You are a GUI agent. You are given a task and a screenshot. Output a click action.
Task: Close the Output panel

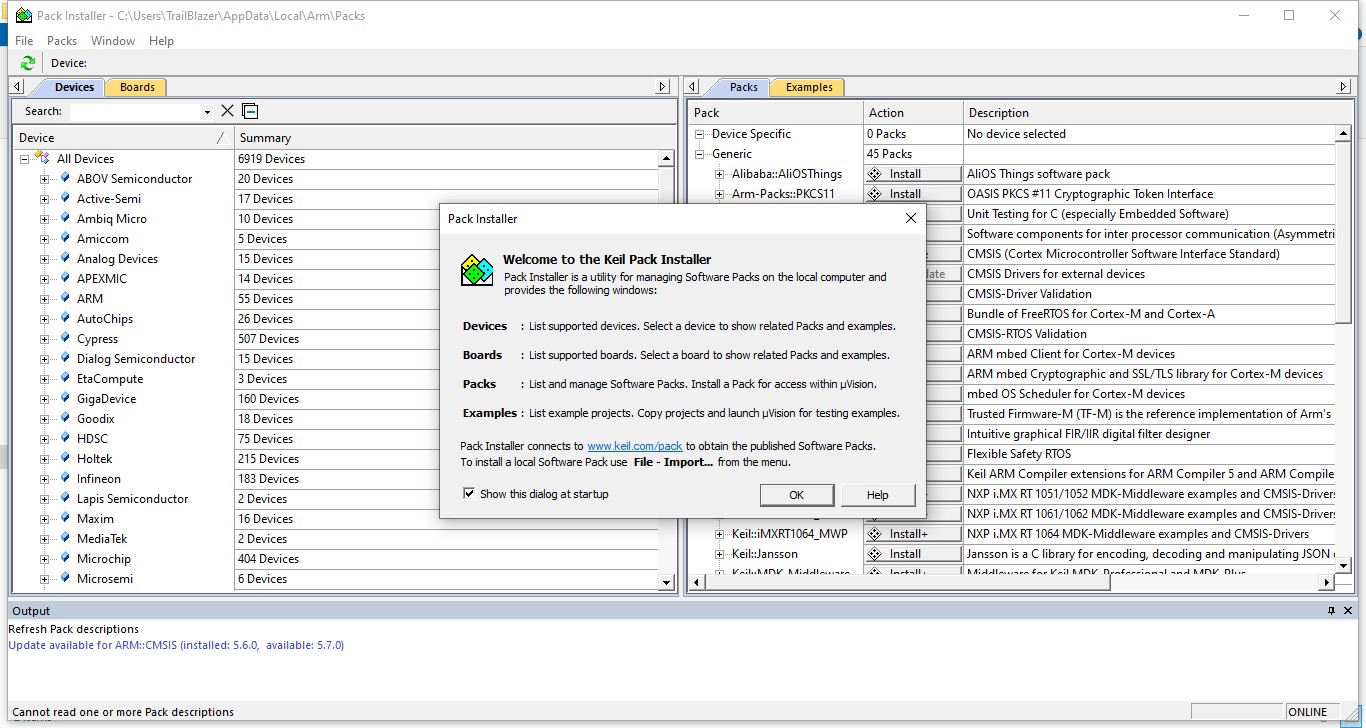click(1349, 610)
